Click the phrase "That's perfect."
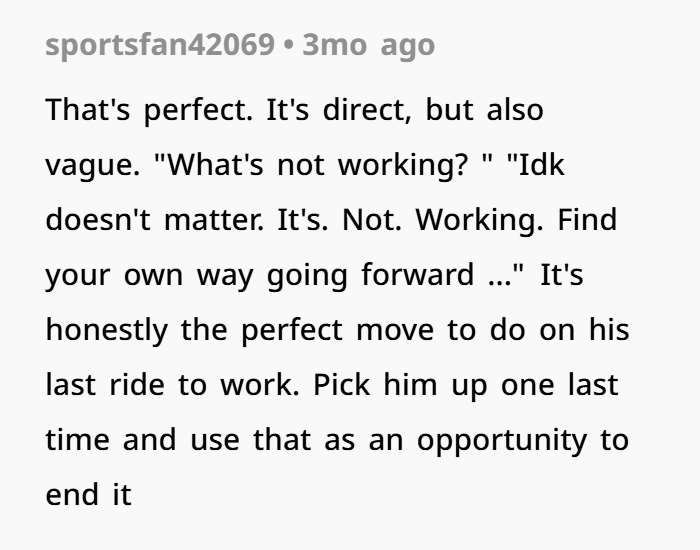Viewport: 700px width, 550px height. [149, 110]
